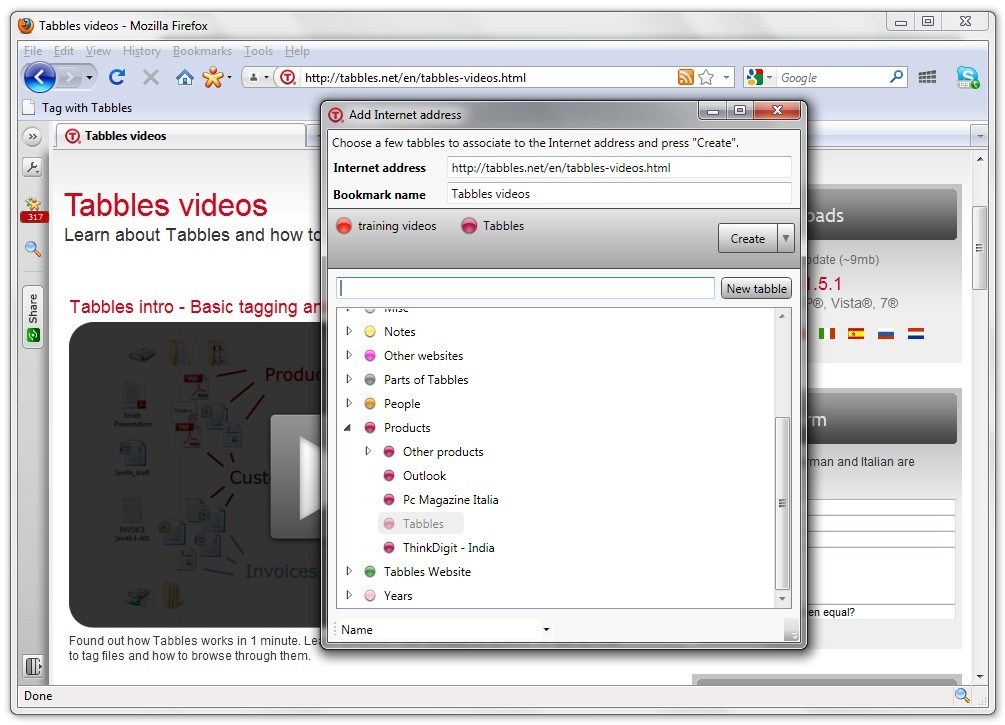This screenshot has width=1005, height=725.
Task: Click scroll-down arrow of tabble list
Action: [782, 599]
